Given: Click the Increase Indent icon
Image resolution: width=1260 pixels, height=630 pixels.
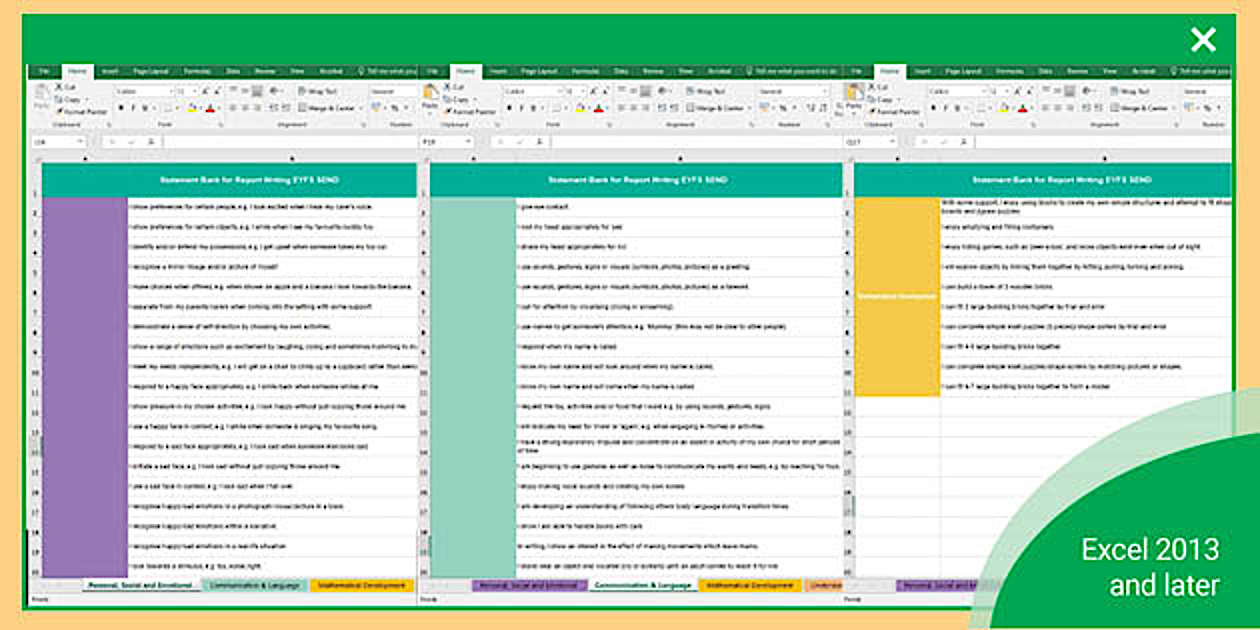Looking at the screenshot, I should [288, 108].
